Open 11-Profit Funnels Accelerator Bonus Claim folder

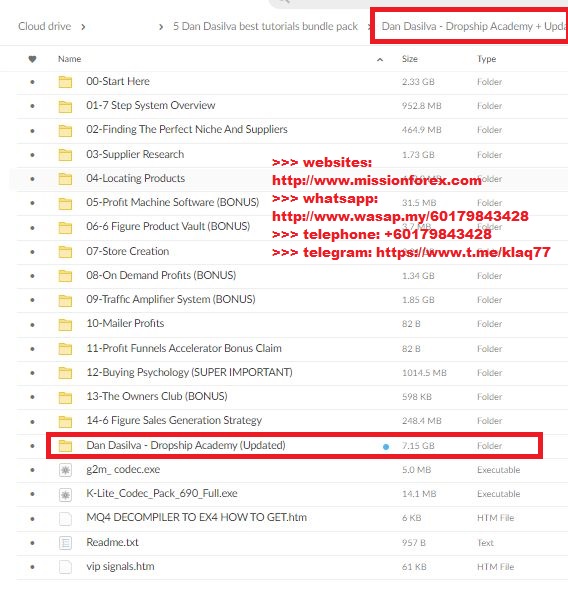(x=184, y=348)
